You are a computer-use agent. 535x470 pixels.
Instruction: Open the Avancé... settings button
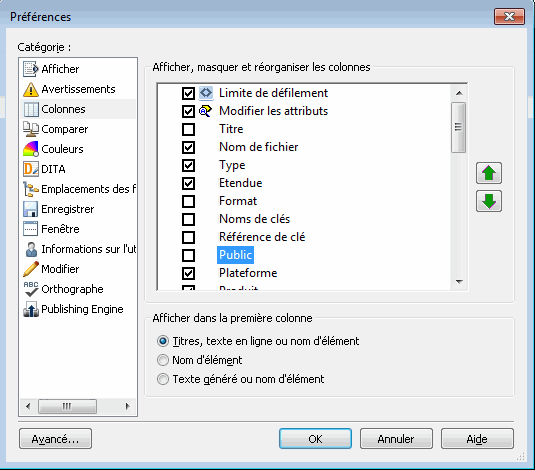55,439
